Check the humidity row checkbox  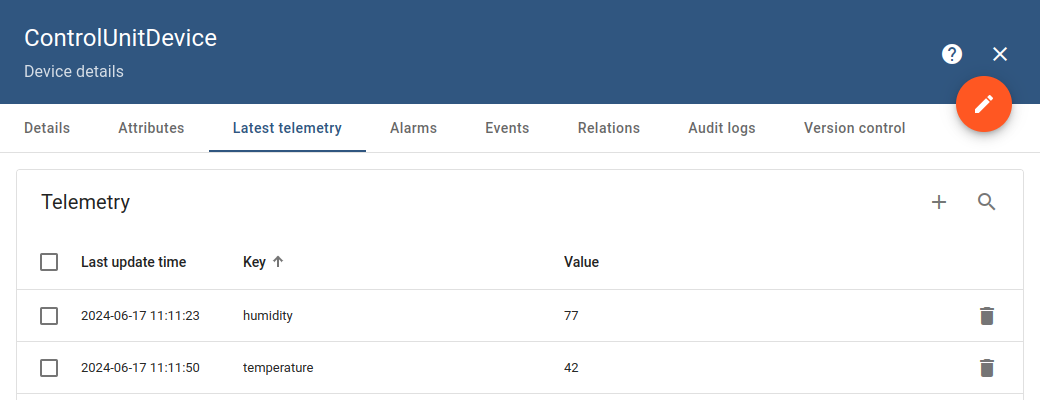49,316
